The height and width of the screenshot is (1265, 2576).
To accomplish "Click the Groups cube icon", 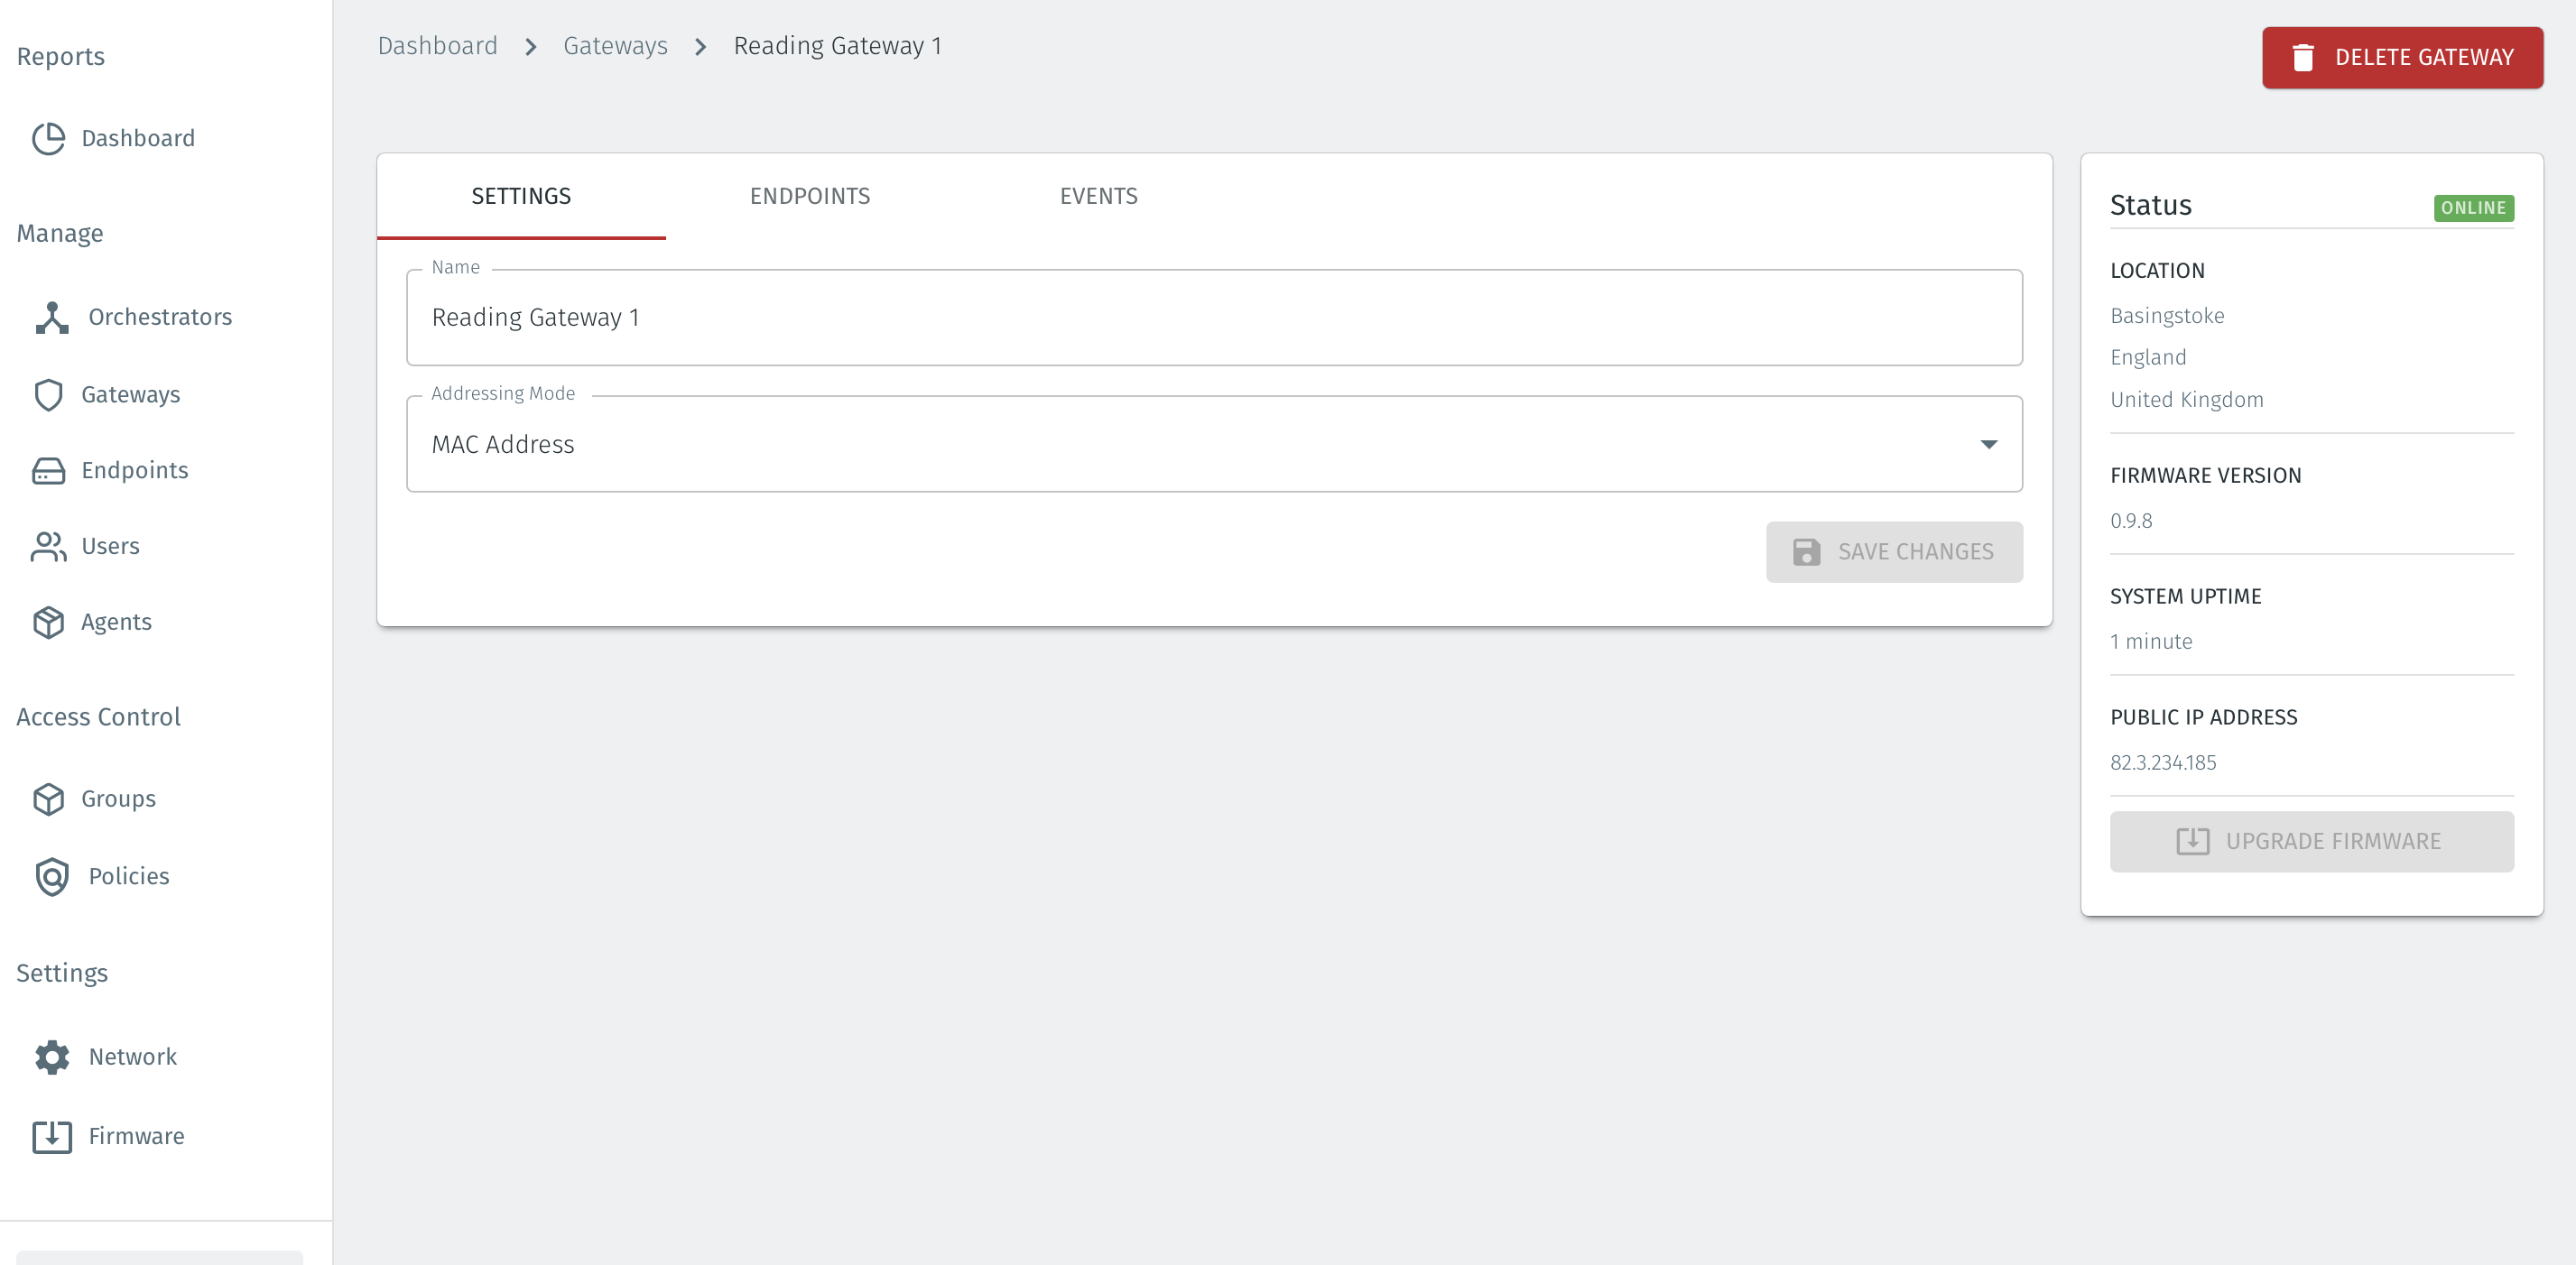I will click(x=48, y=799).
